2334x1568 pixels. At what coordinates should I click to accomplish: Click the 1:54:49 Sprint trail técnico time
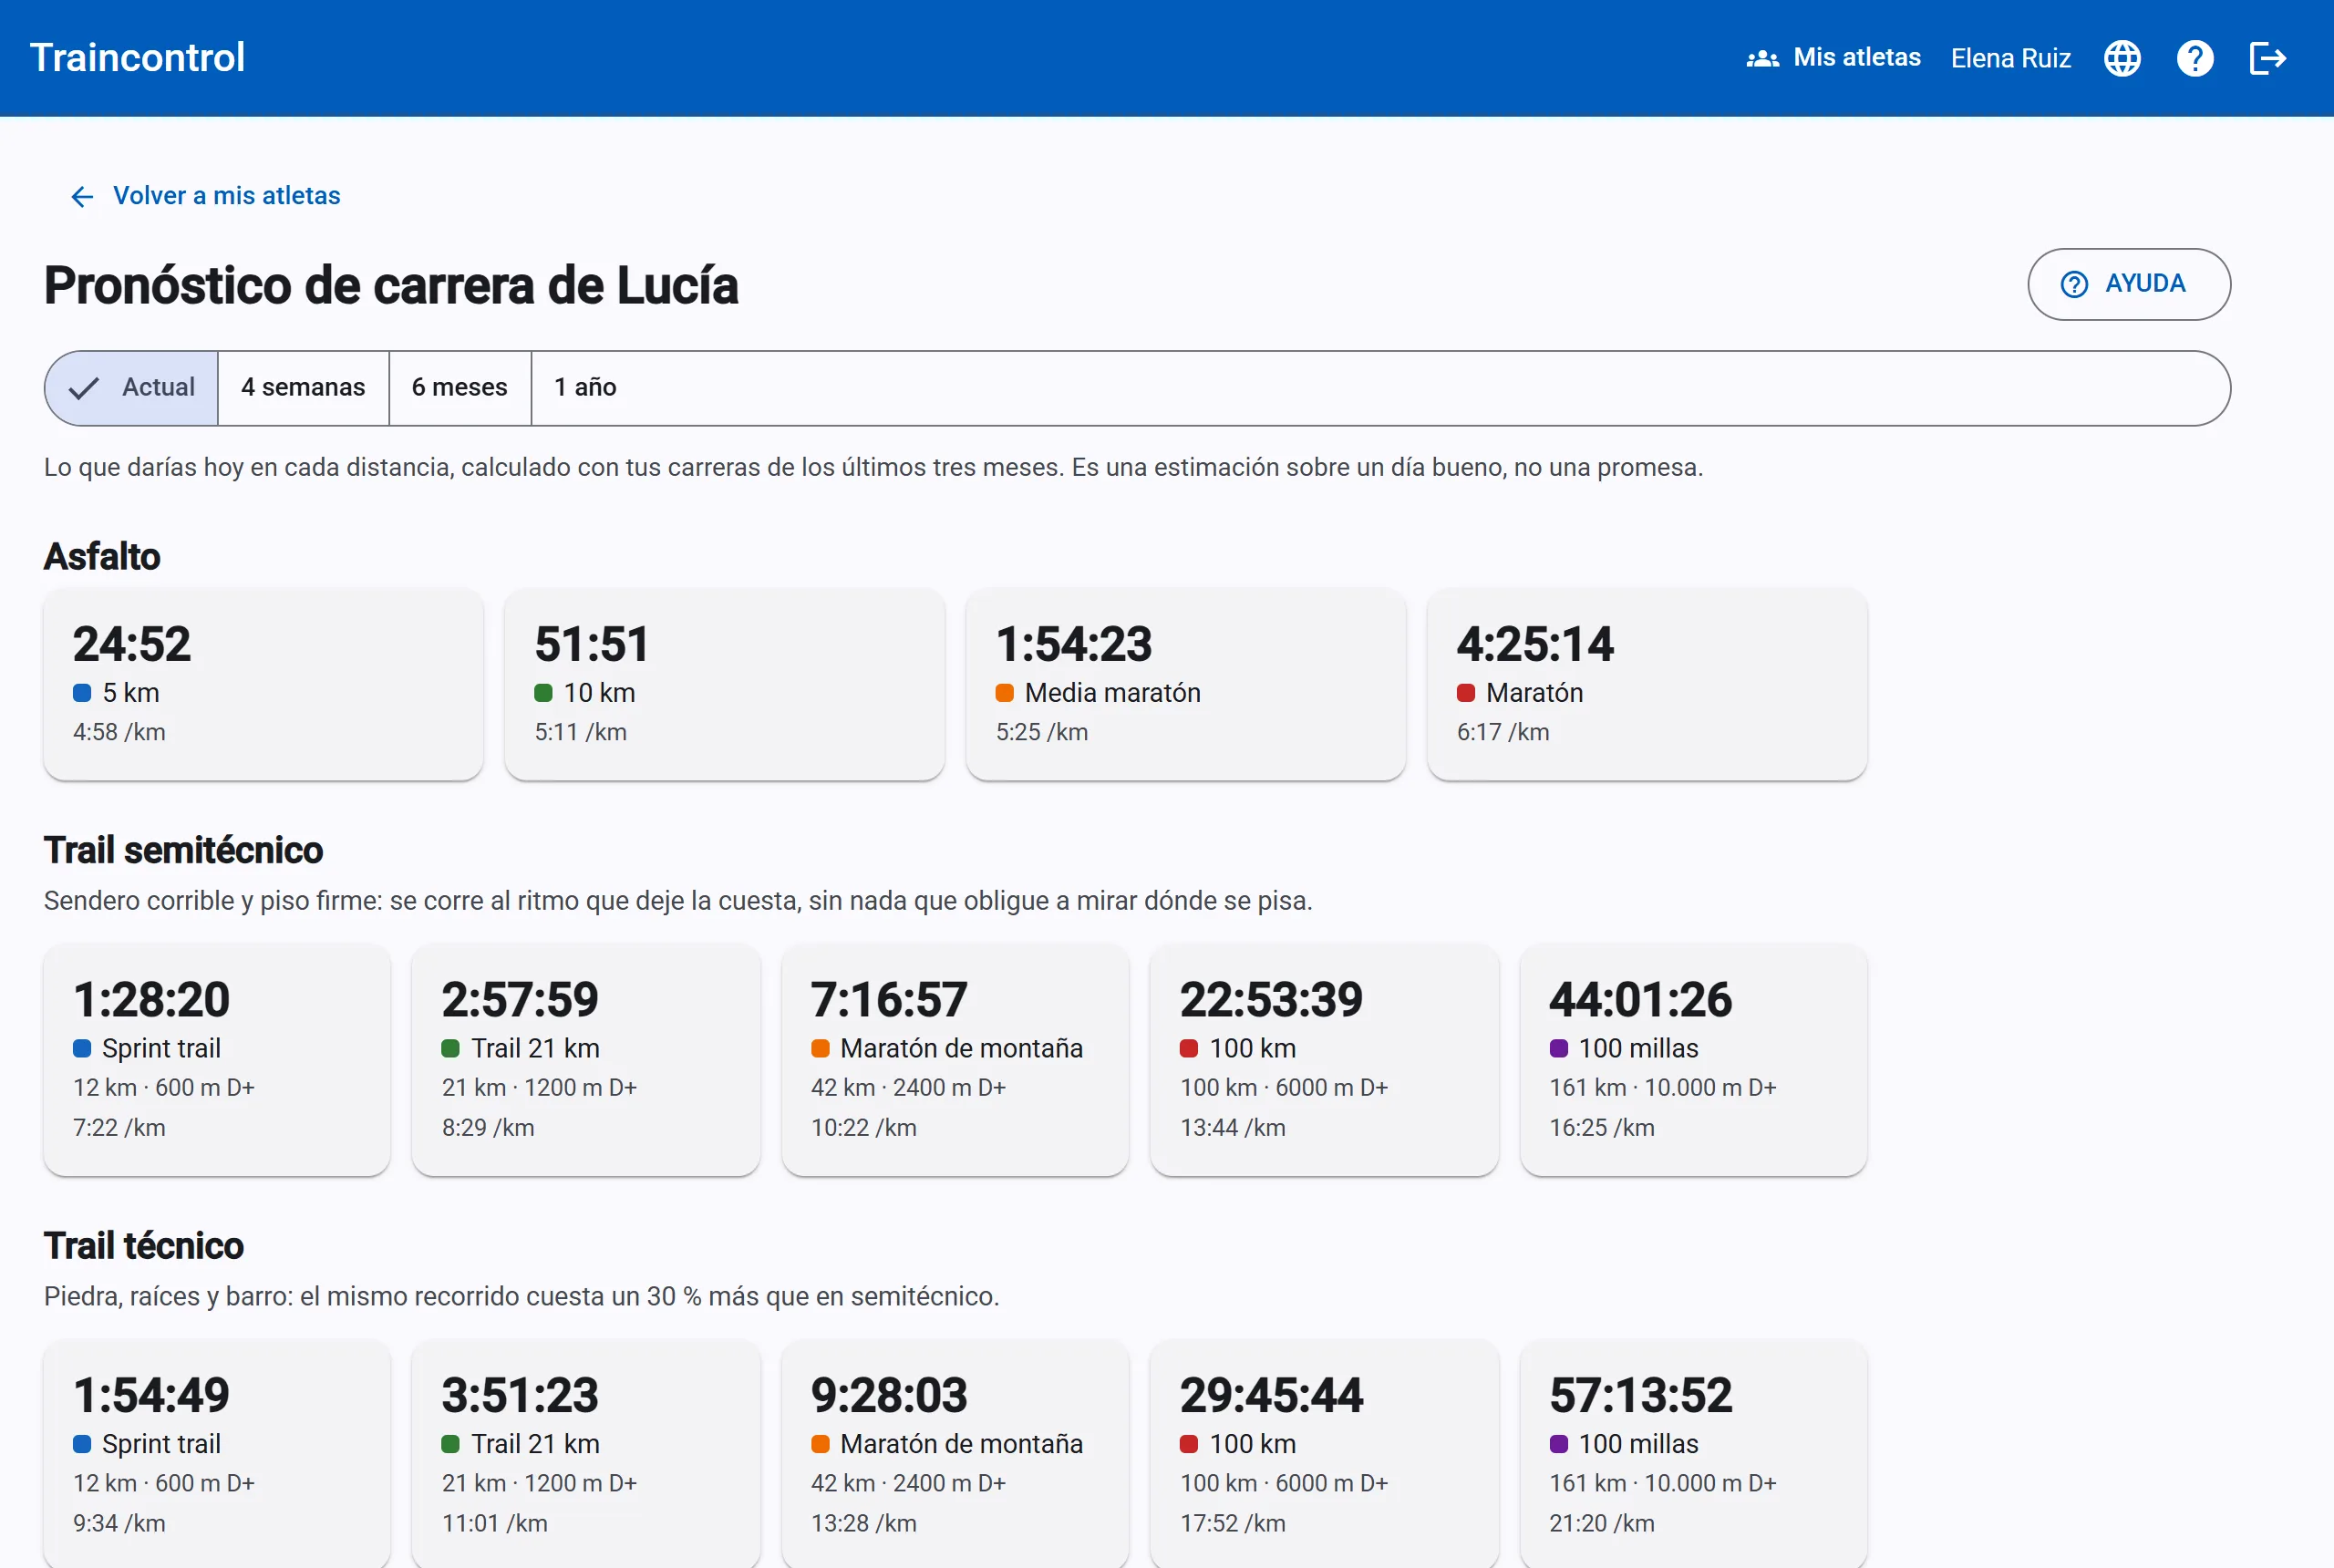(151, 1396)
